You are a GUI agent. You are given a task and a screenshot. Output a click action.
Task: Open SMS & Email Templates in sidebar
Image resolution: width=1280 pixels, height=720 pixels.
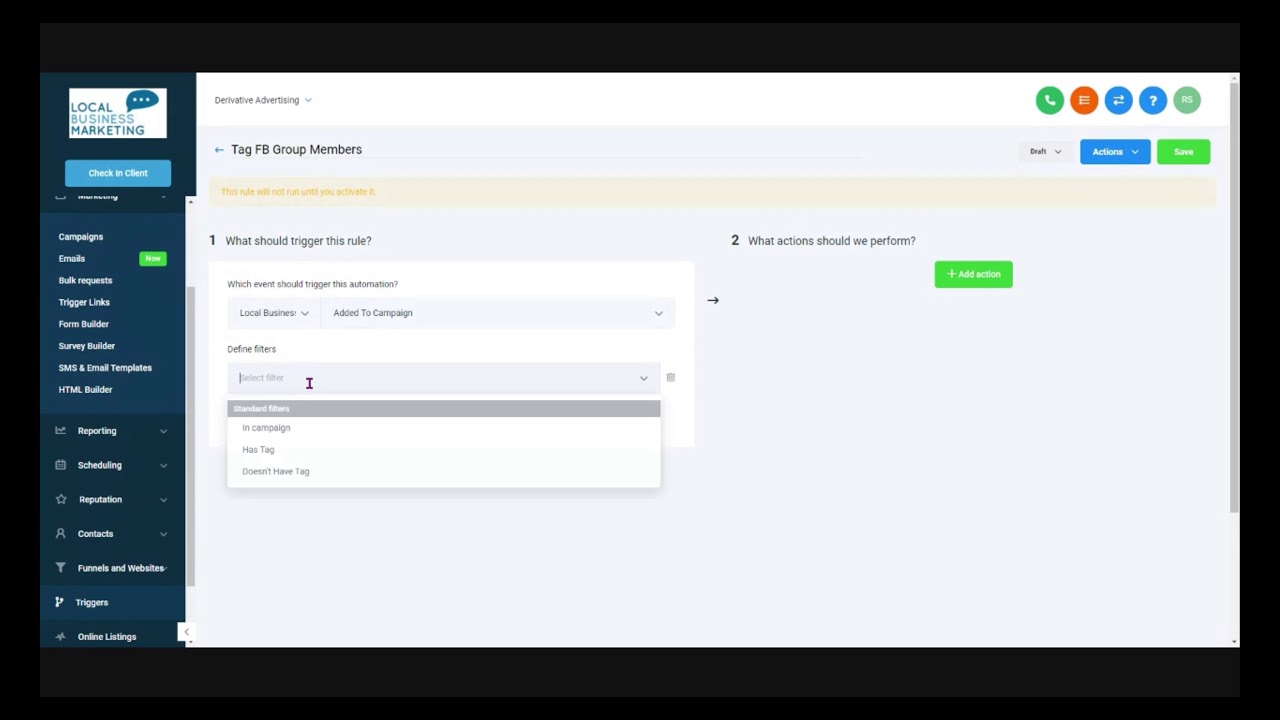[x=105, y=368]
